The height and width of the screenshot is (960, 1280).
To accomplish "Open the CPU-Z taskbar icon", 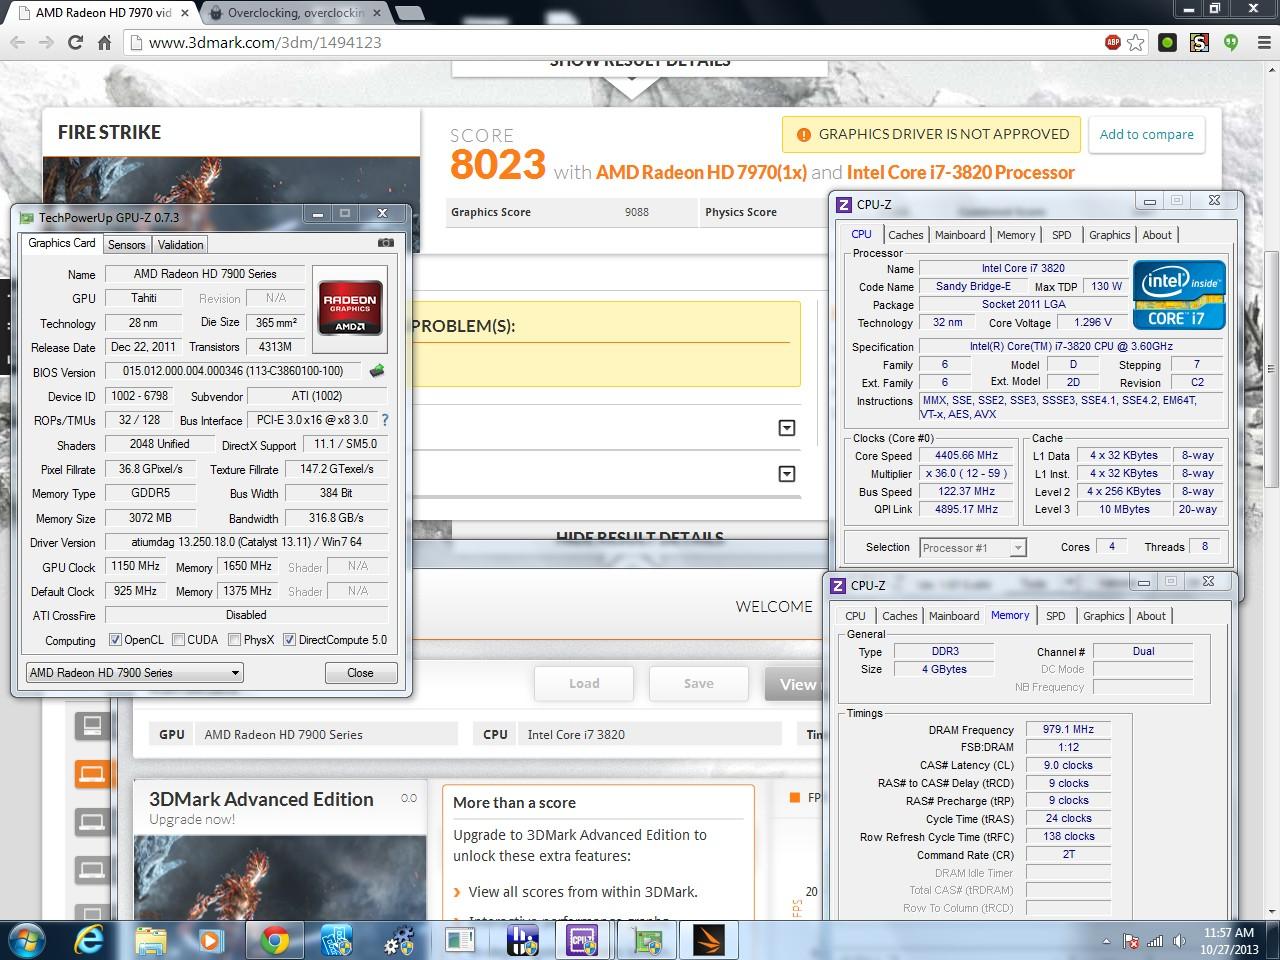I will pyautogui.click(x=583, y=940).
